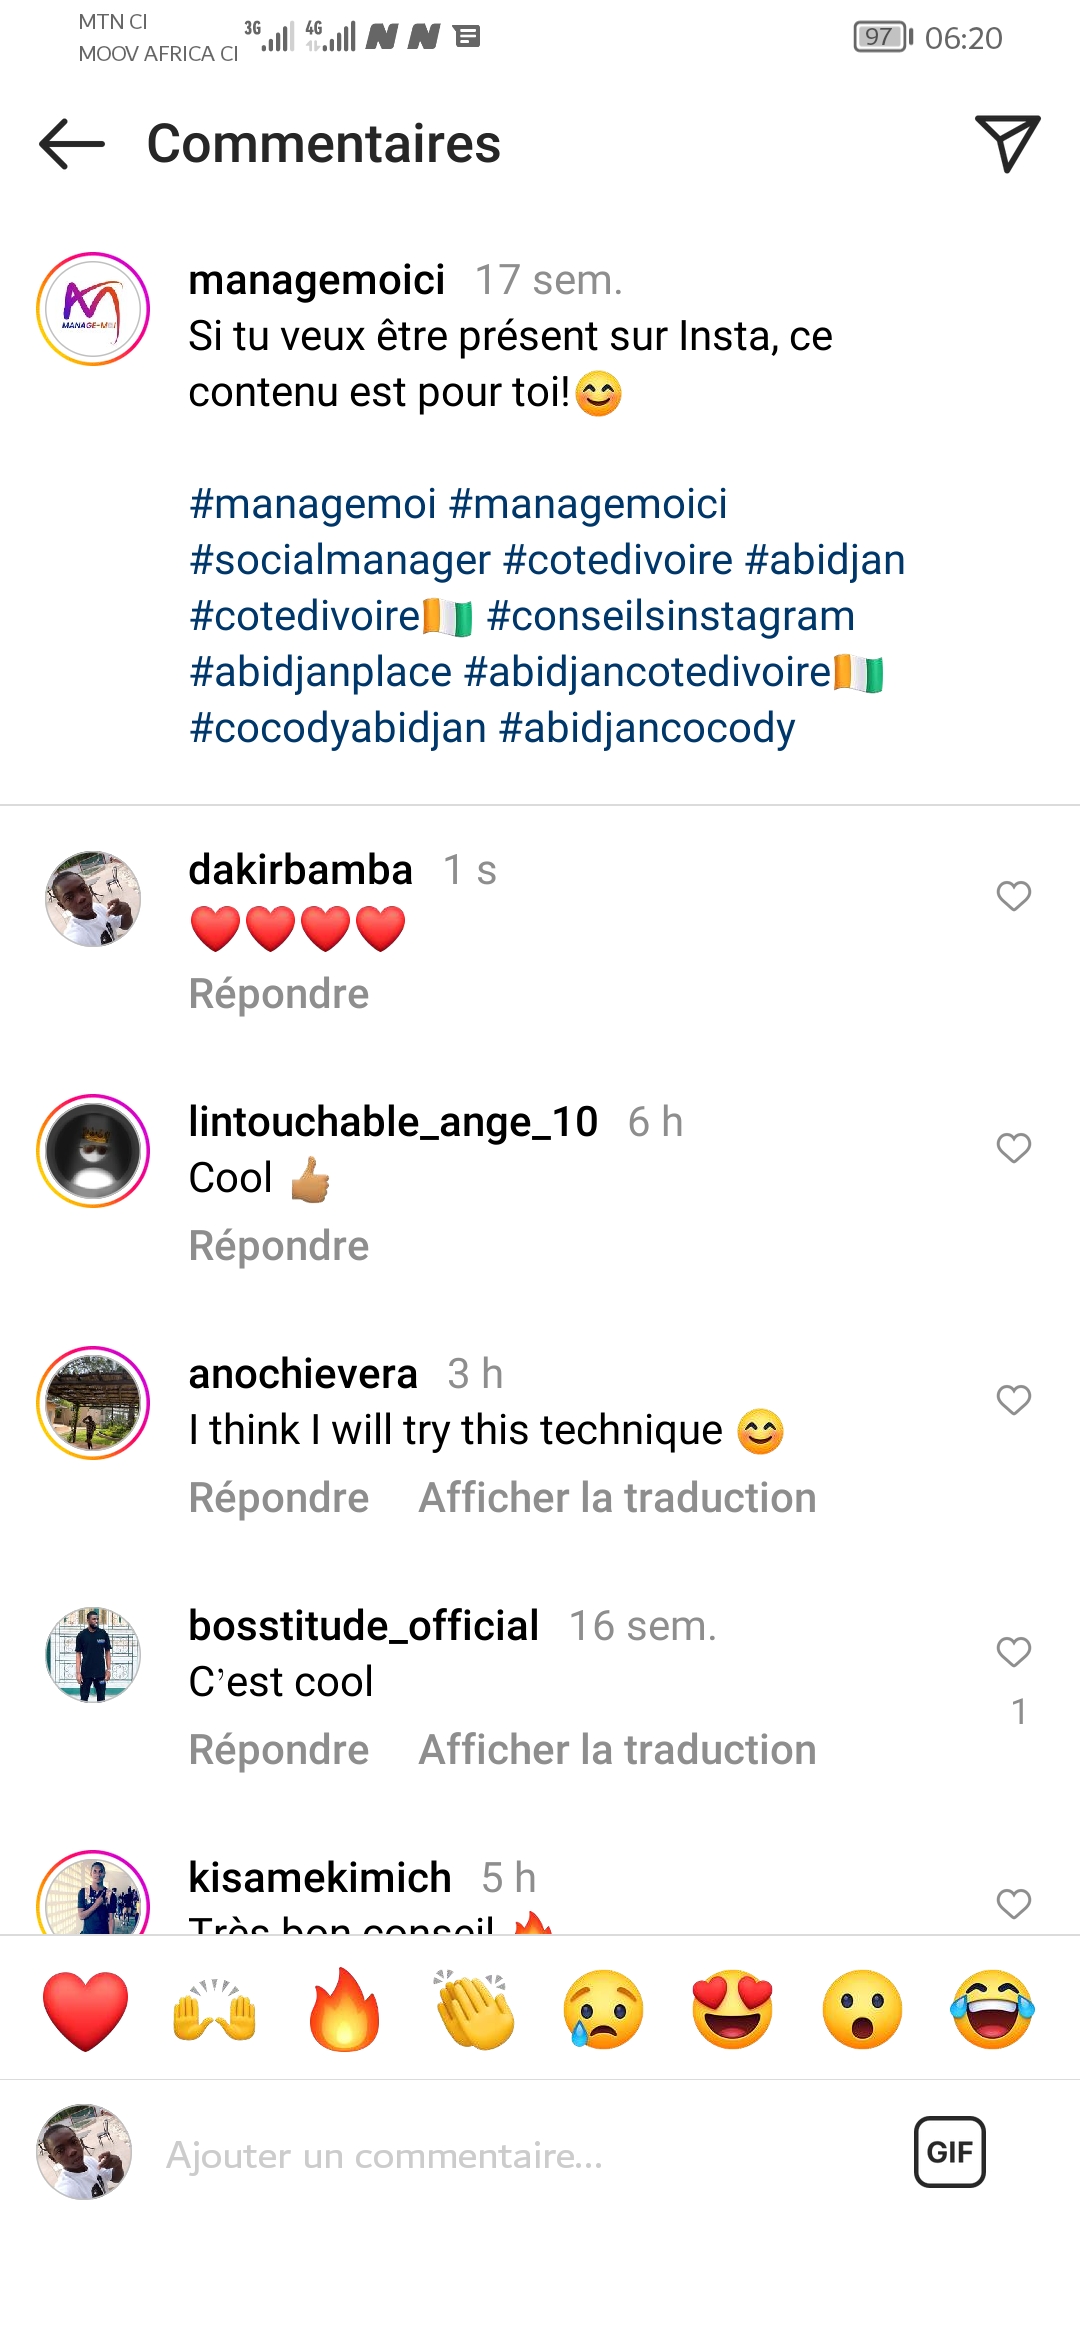The image size is (1080, 2340).
Task: Like anochievera's comment
Action: (x=1013, y=1400)
